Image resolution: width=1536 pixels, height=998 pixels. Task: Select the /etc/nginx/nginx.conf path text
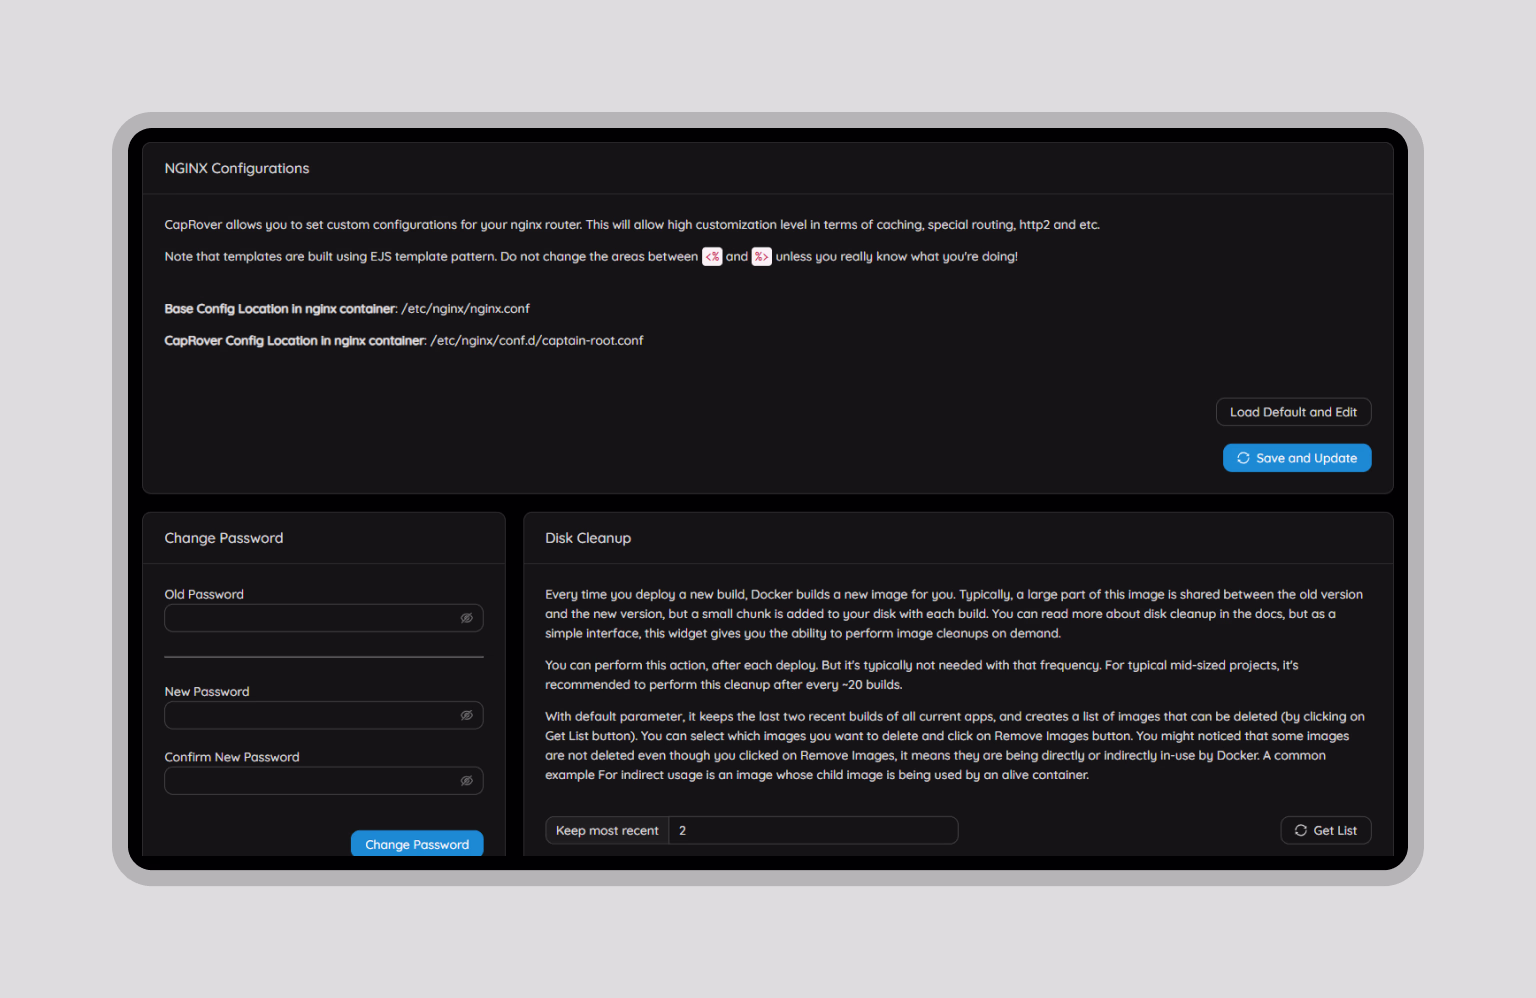point(466,309)
